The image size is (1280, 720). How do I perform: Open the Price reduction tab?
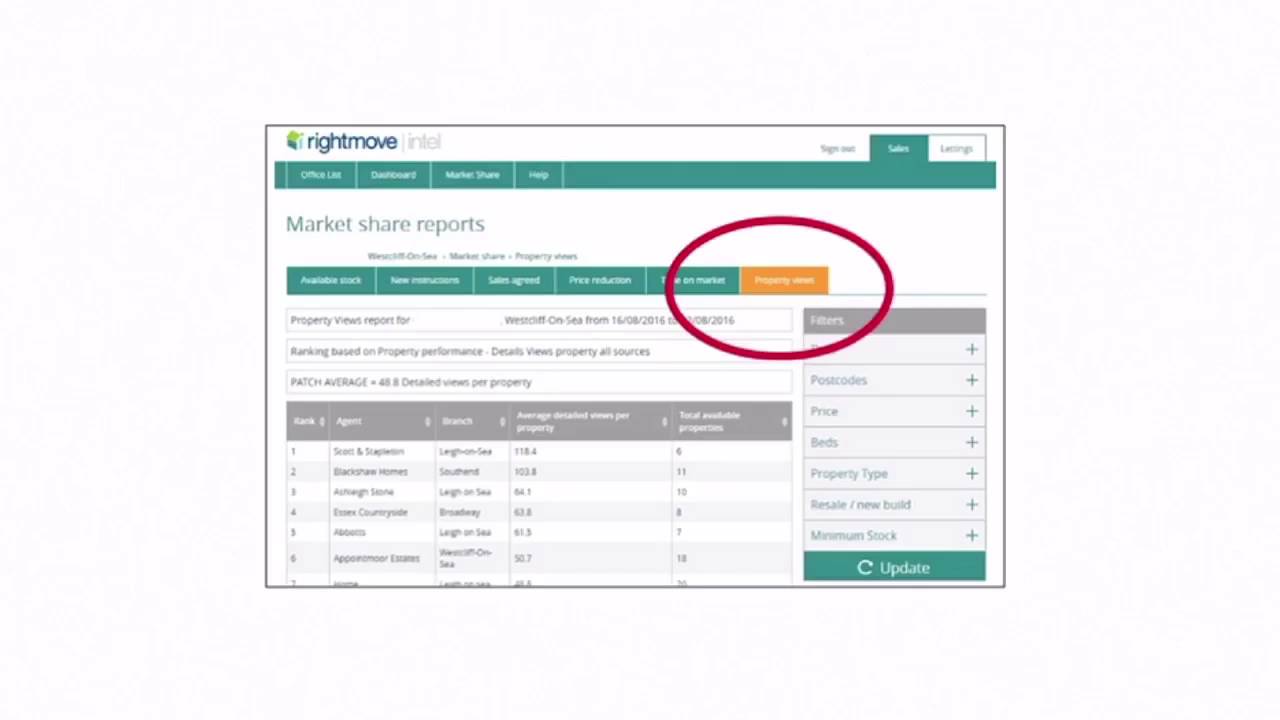[x=599, y=280]
